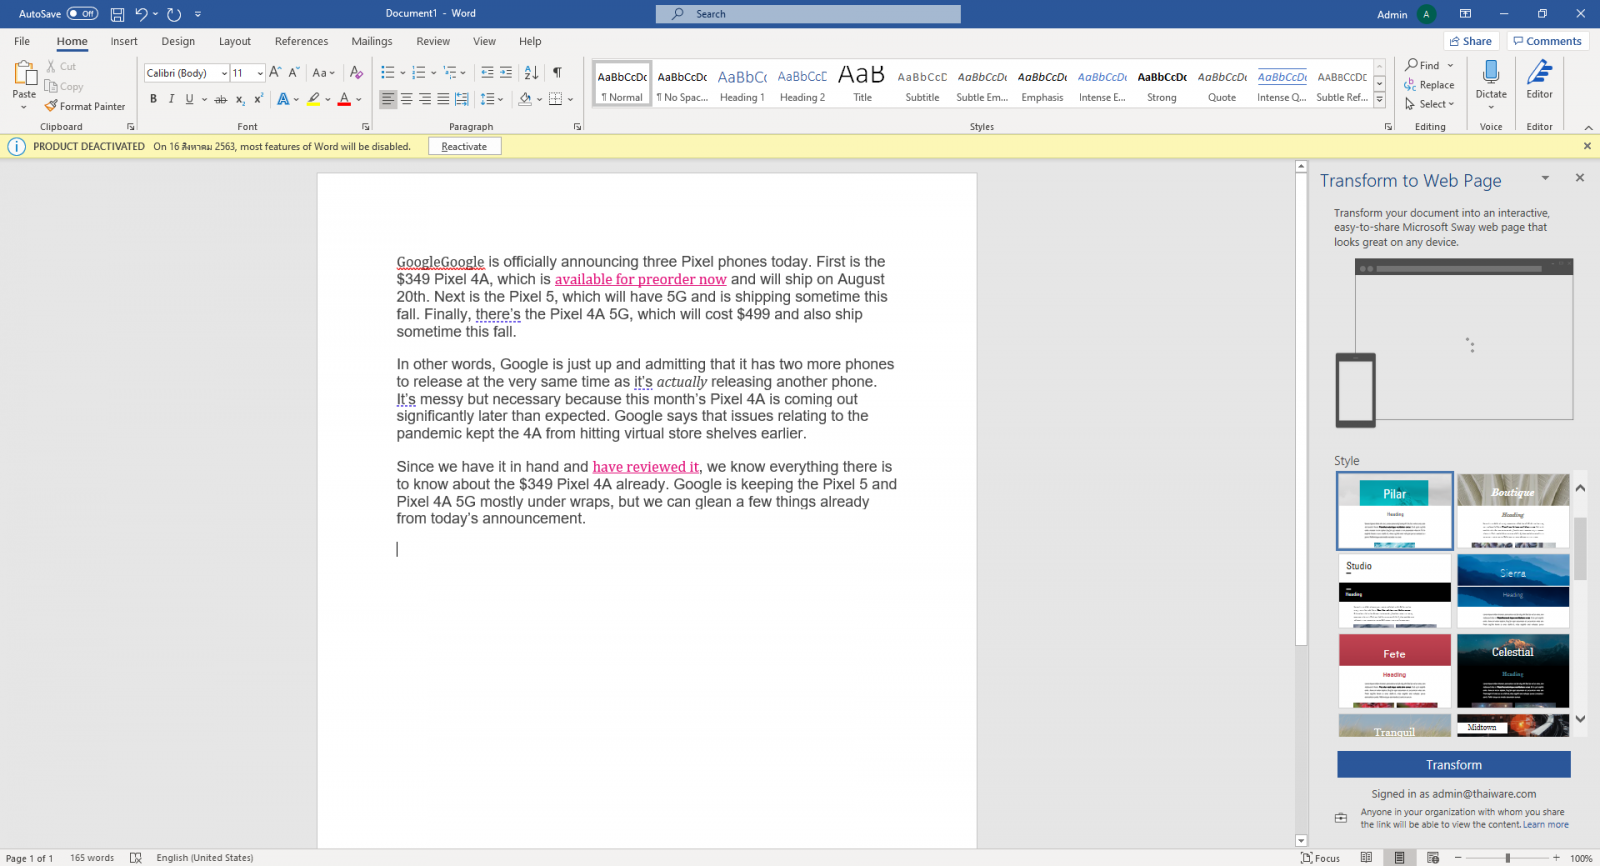Select the Celestial style thumbnail
Screen dimensions: 1600x866
pos(1512,670)
